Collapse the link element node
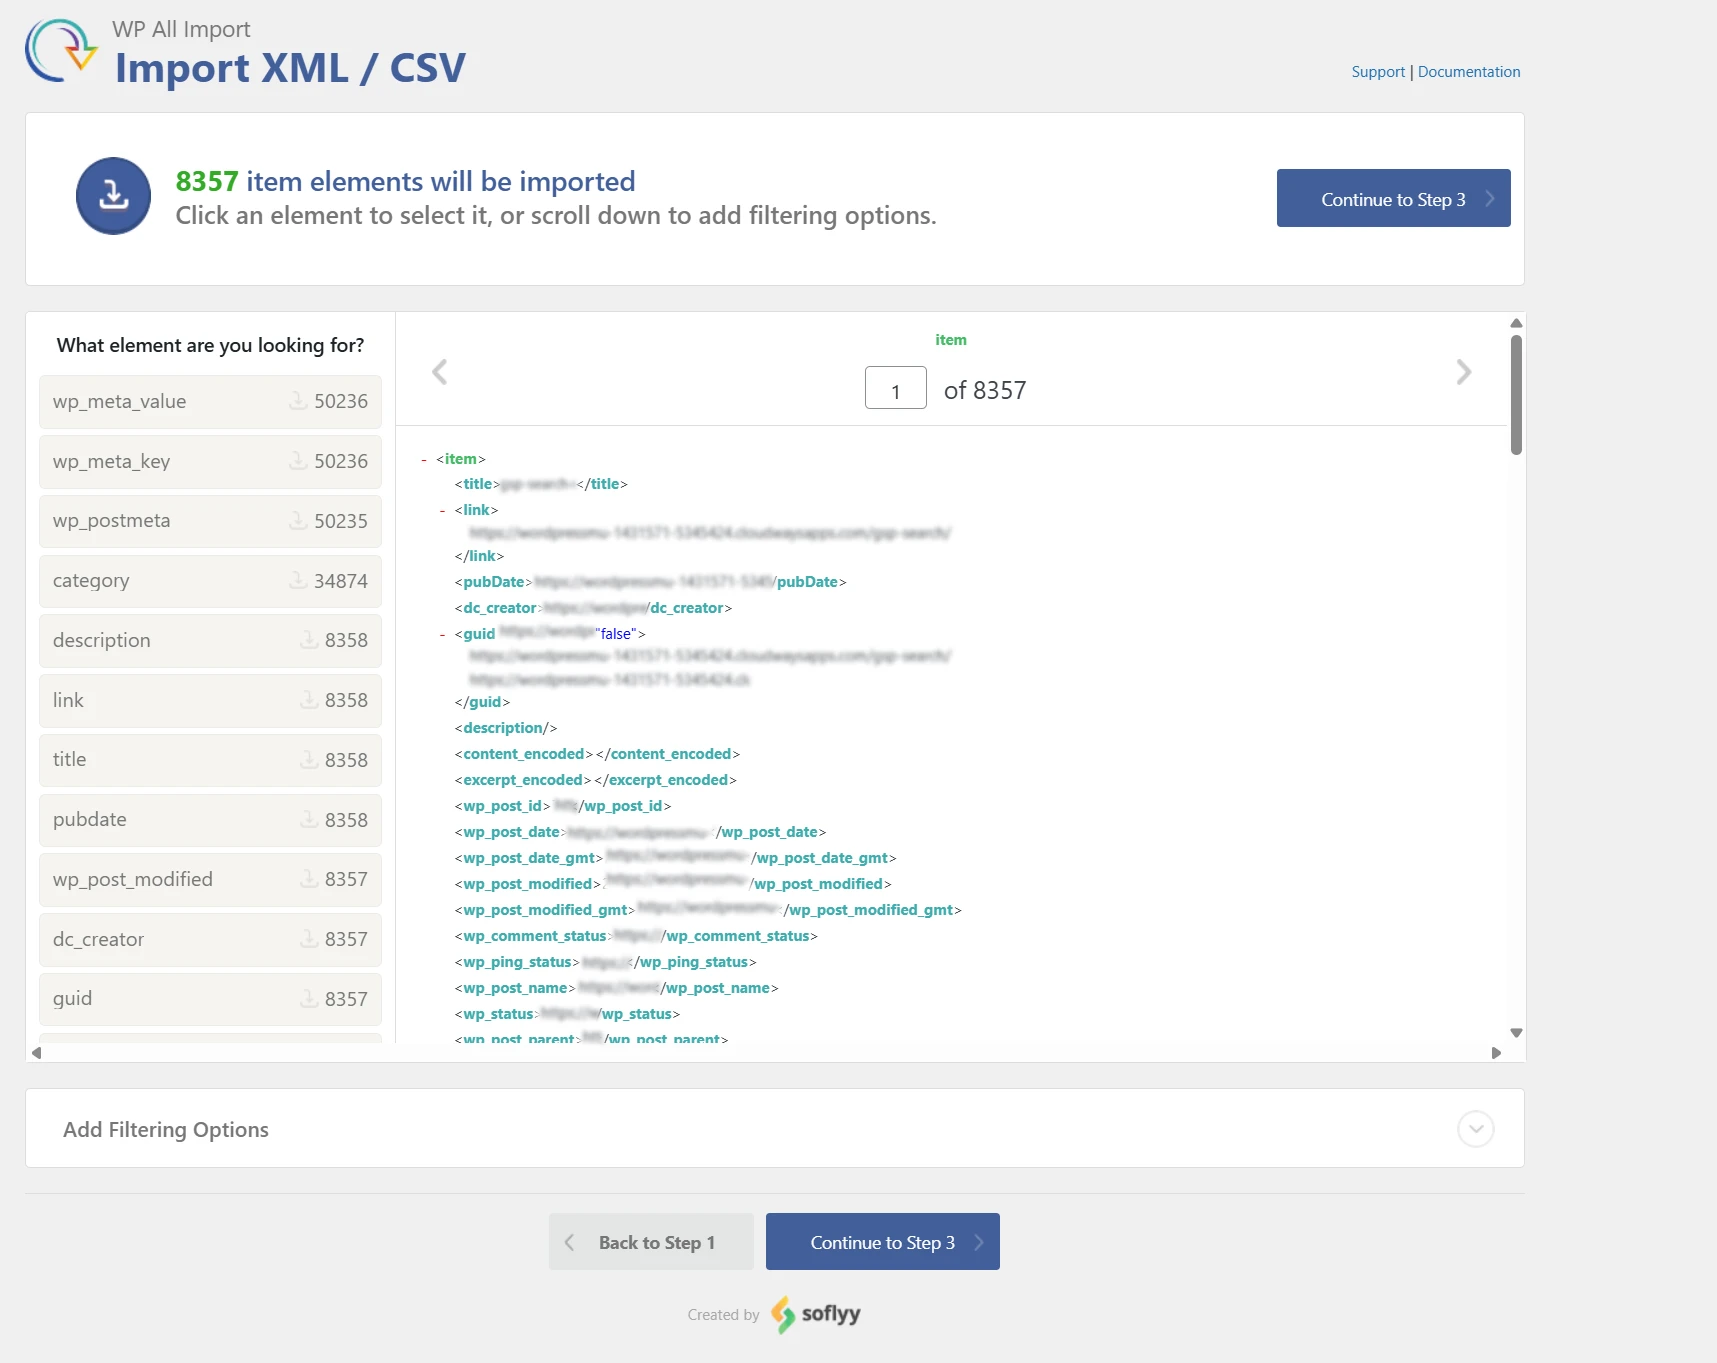This screenshot has height=1363, width=1717. [x=443, y=510]
